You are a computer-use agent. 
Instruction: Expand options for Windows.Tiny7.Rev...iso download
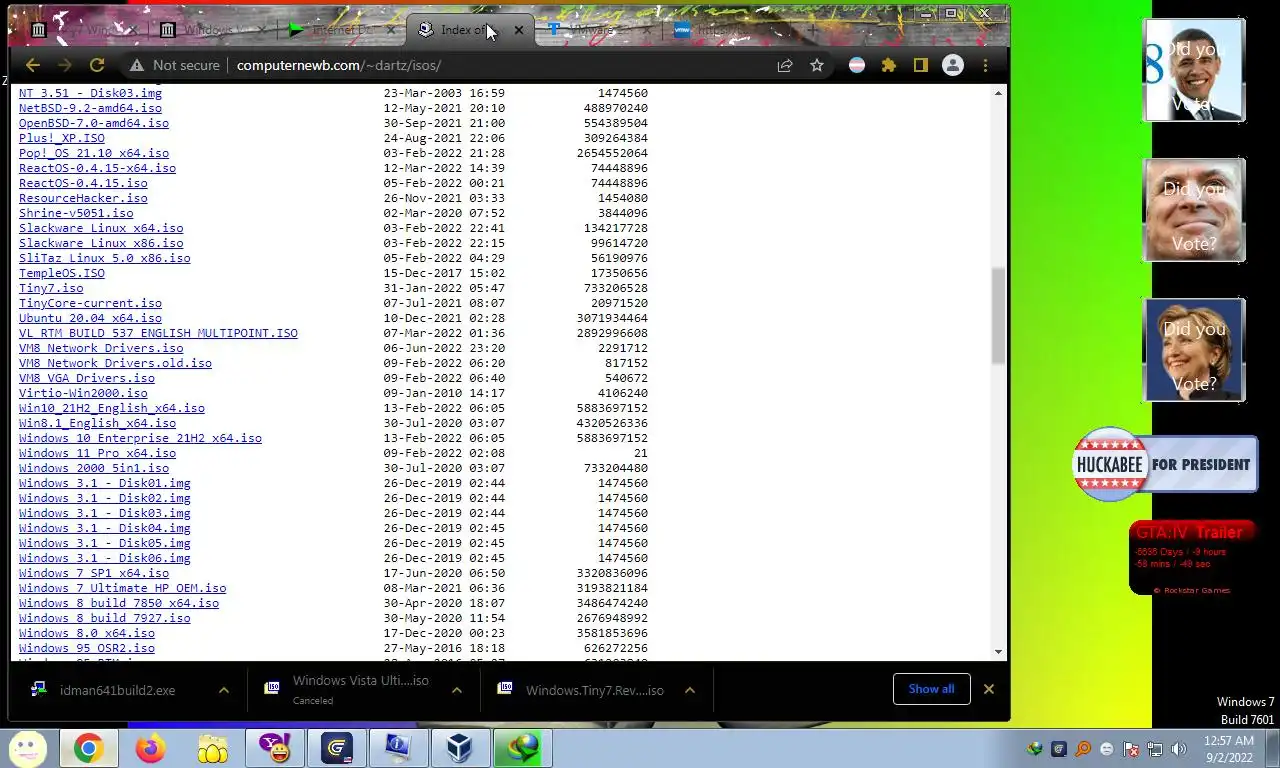tap(690, 690)
